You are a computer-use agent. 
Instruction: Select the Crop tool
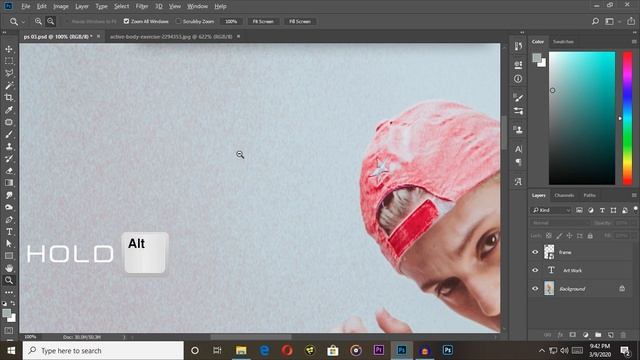coord(9,98)
